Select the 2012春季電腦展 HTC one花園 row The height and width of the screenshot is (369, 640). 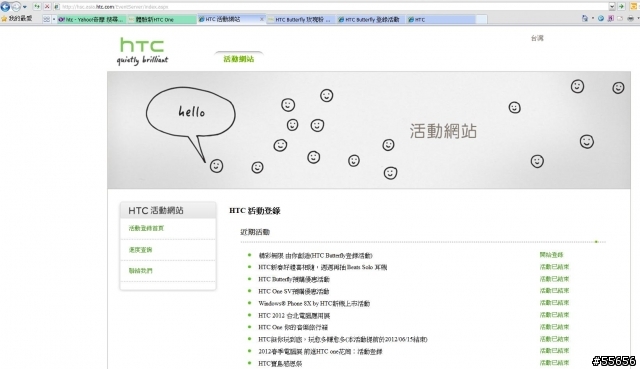[x=320, y=351]
